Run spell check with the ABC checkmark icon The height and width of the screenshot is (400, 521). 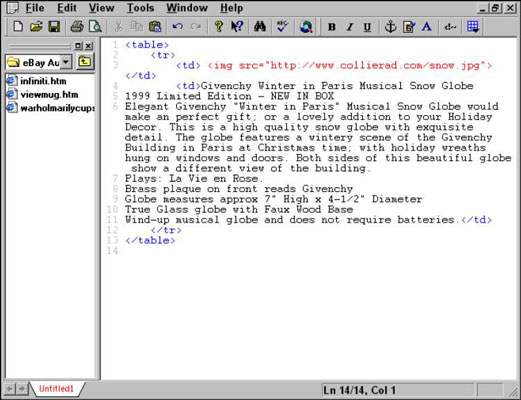point(283,26)
